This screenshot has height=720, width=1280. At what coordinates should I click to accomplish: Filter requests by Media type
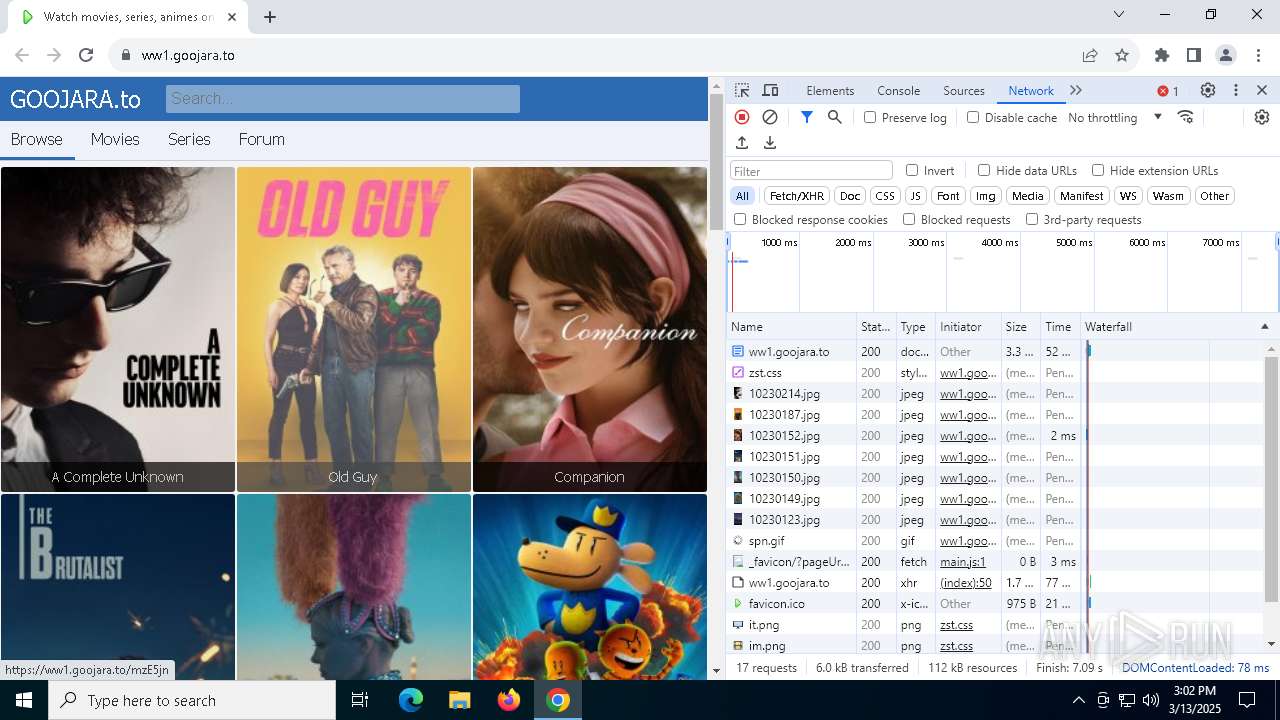(x=1027, y=196)
